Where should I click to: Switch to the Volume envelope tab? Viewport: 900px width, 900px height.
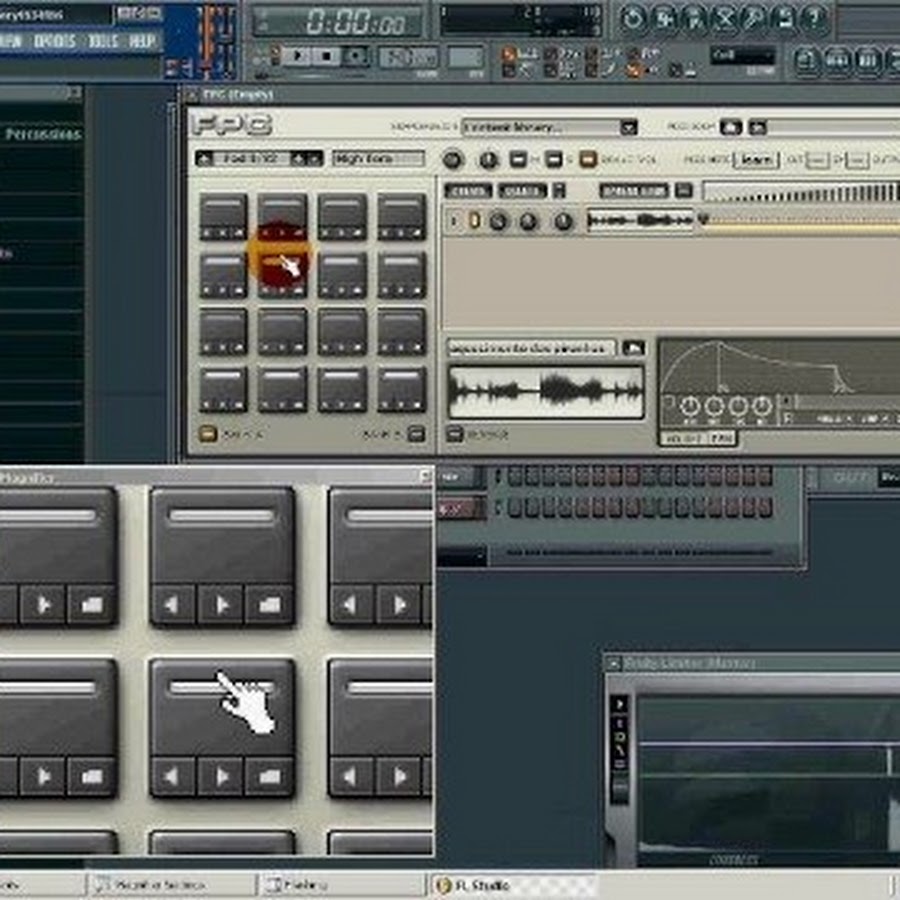coord(684,439)
